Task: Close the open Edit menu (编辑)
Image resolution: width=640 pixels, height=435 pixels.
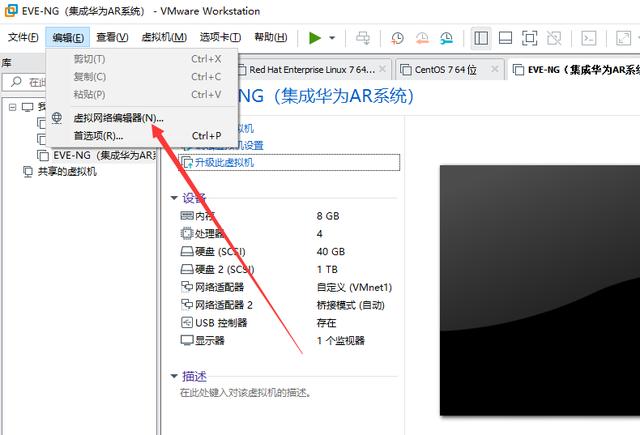Action: pos(68,38)
